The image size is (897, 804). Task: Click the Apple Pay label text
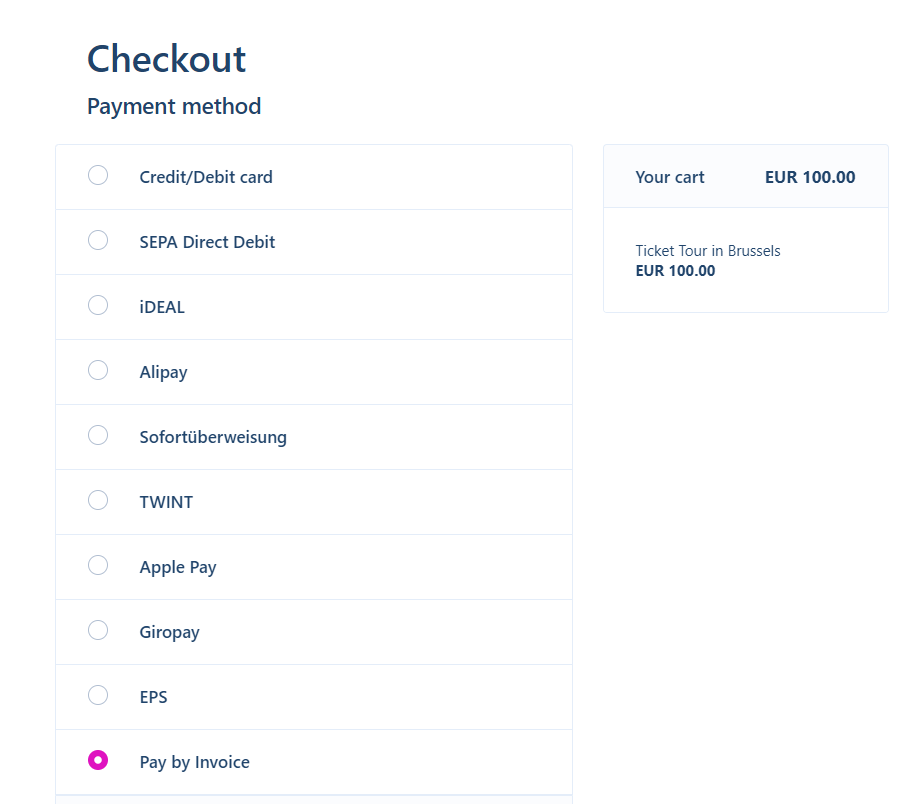(x=178, y=567)
